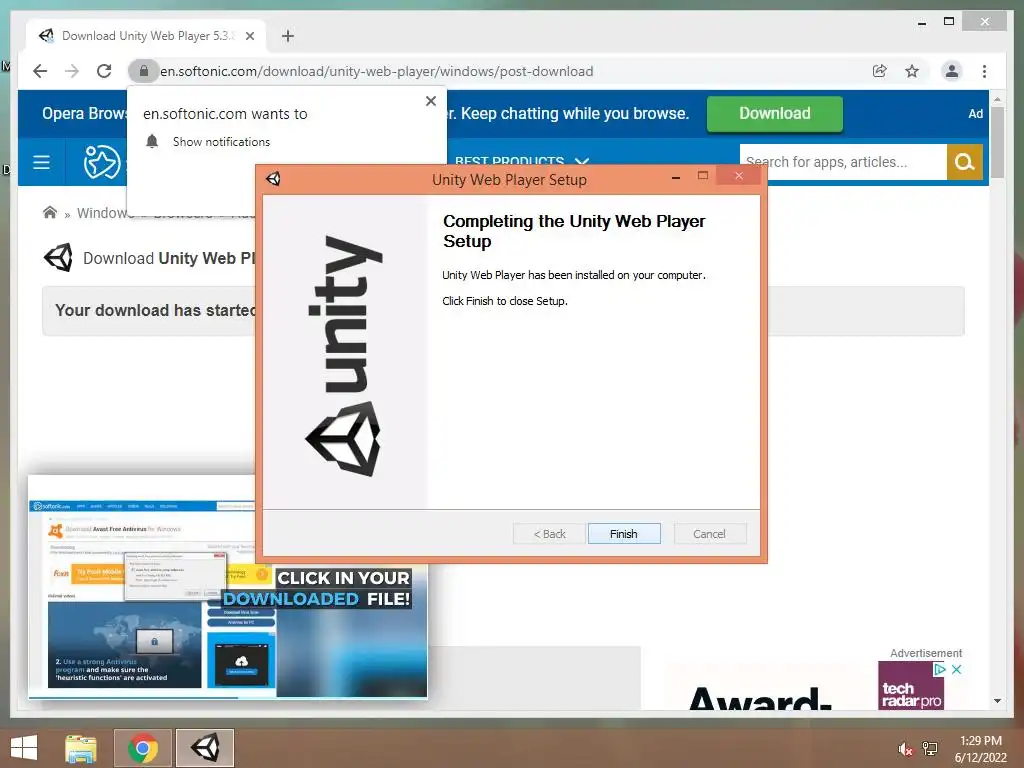Select Unity installer in the taskbar
This screenshot has width=1024, height=768.
tap(205, 748)
